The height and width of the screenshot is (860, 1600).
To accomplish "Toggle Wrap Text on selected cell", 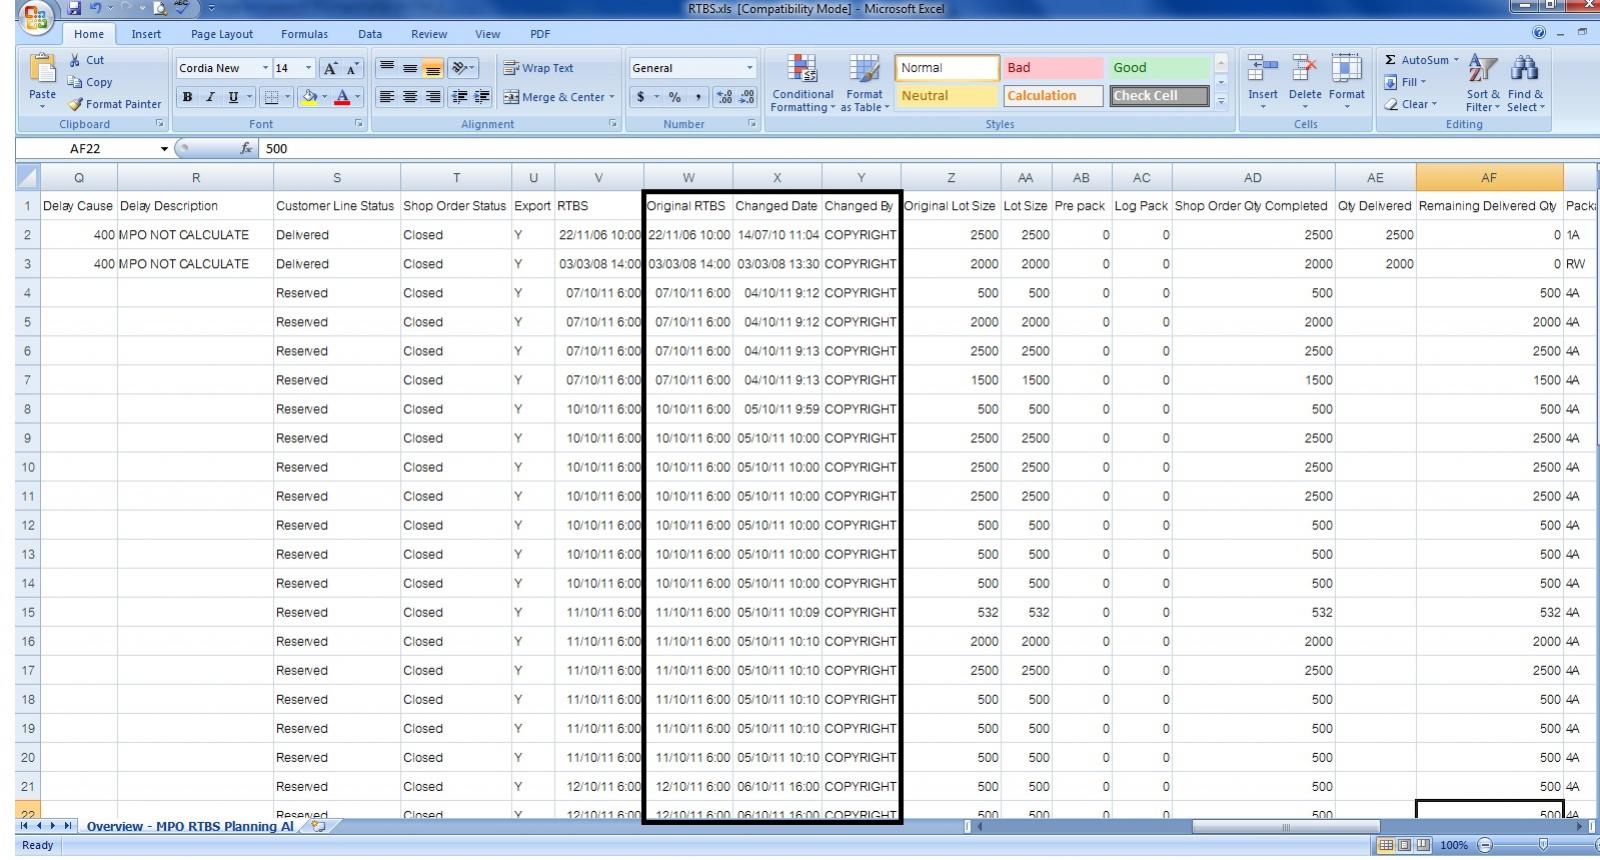I will (539, 68).
